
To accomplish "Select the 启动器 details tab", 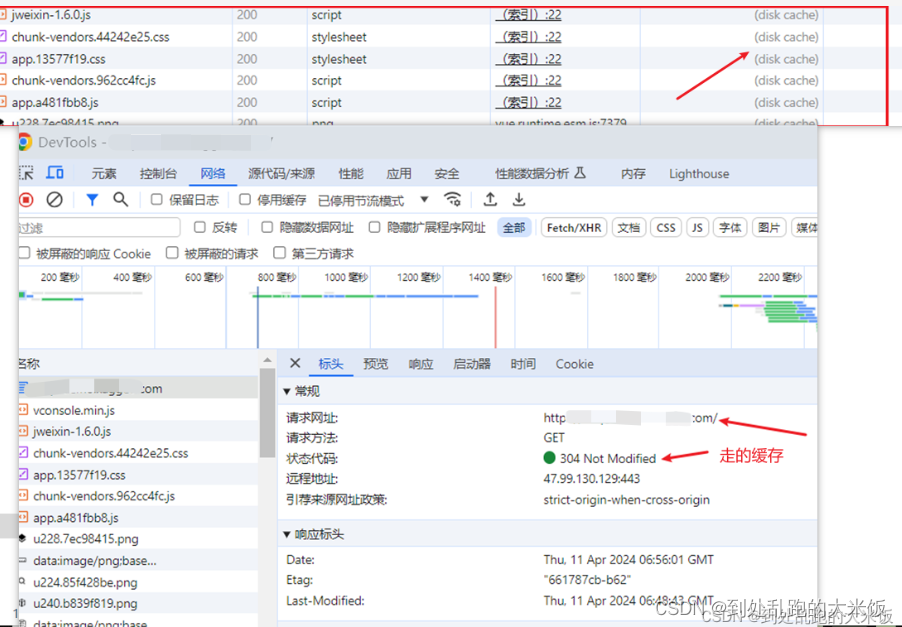I will (x=472, y=364).
